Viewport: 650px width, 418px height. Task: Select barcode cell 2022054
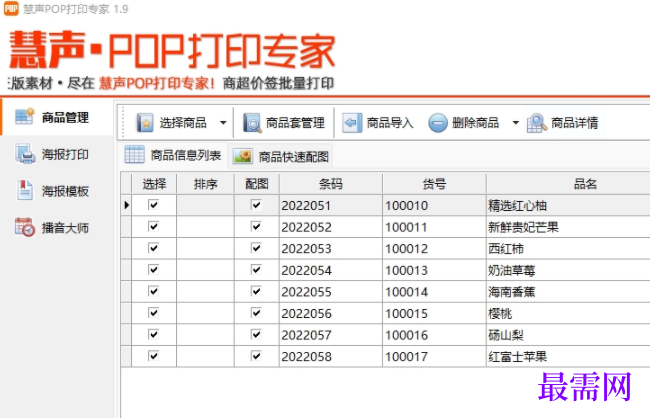(330, 270)
